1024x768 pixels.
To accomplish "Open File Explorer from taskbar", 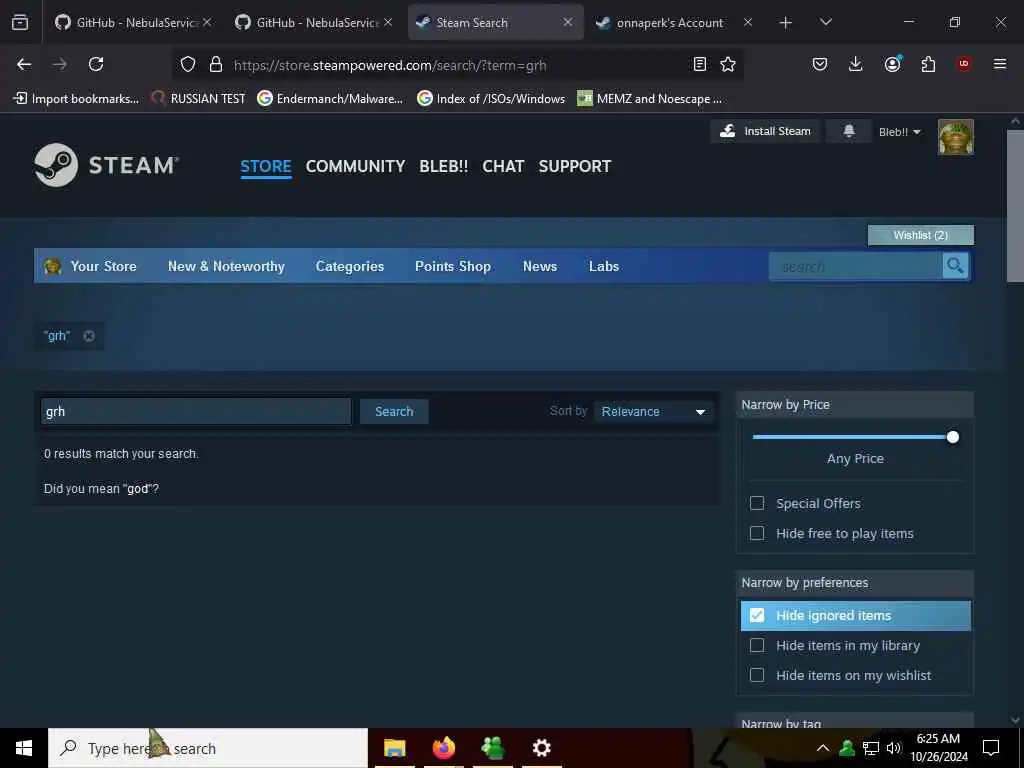I will pyautogui.click(x=394, y=748).
